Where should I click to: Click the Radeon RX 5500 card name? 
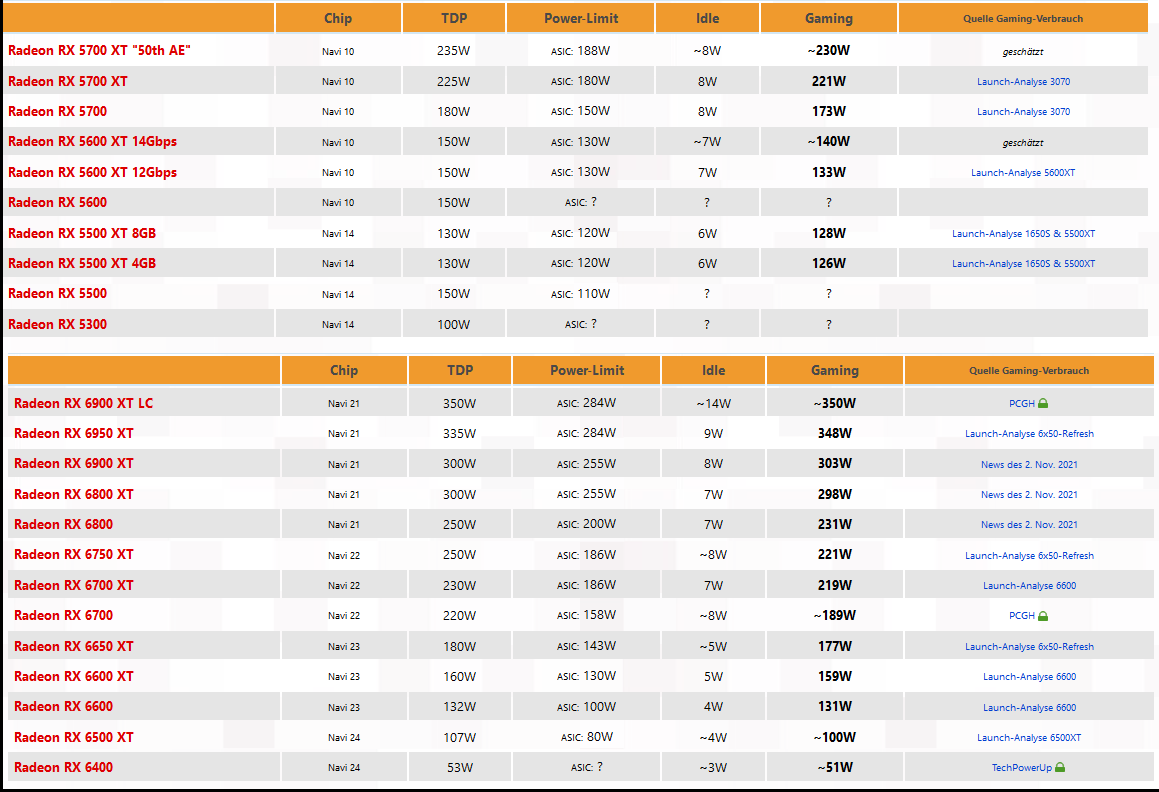click(57, 294)
